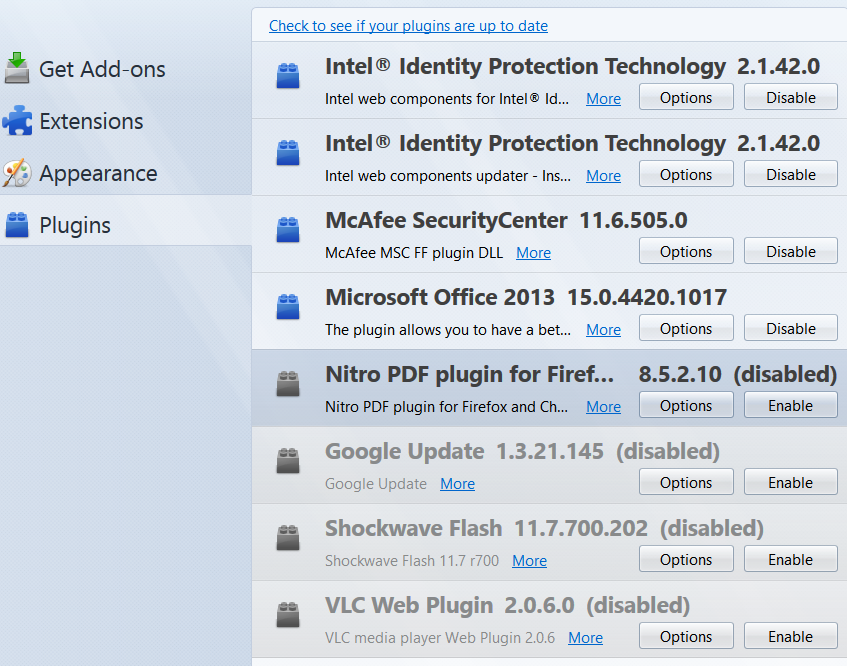The height and width of the screenshot is (666, 847).
Task: Disable the 'Intel web components updater' plugin
Action: pos(791,175)
